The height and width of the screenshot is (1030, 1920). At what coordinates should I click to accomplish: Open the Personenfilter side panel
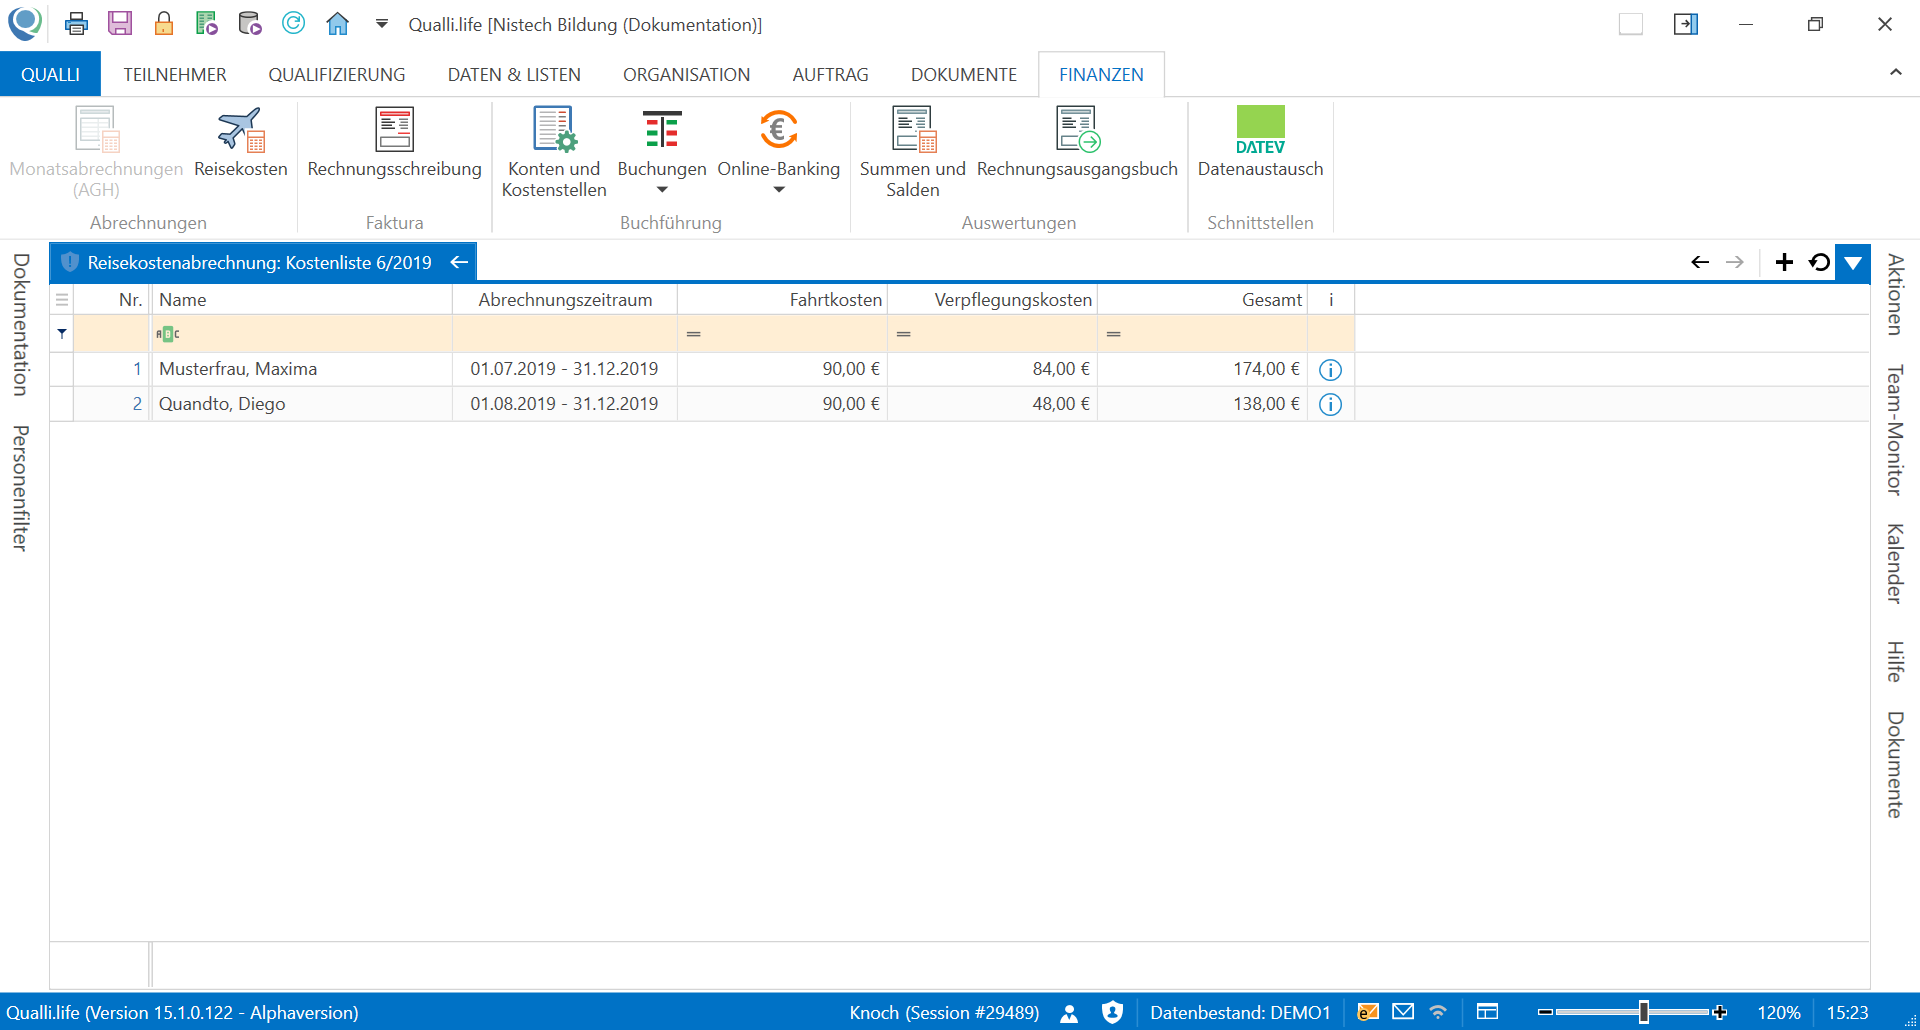pyautogui.click(x=20, y=488)
